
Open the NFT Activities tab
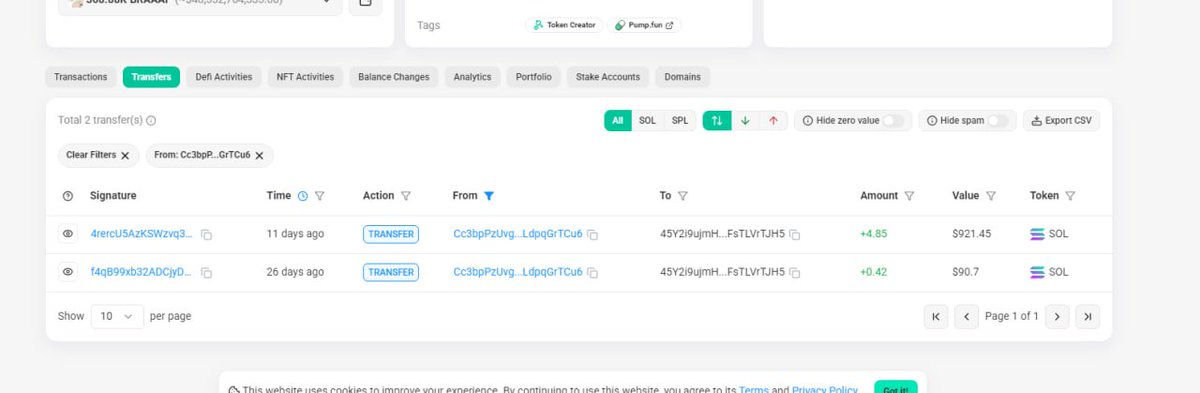coord(305,77)
